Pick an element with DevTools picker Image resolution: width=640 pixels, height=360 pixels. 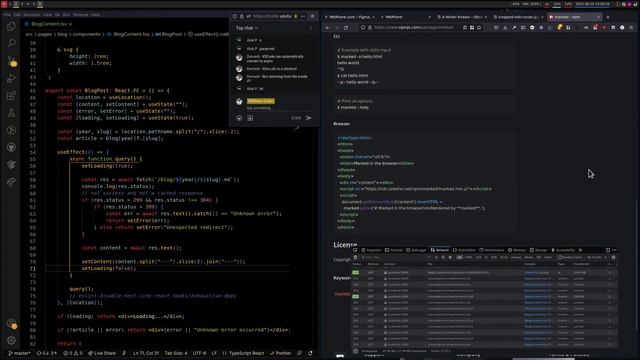coord(355,250)
